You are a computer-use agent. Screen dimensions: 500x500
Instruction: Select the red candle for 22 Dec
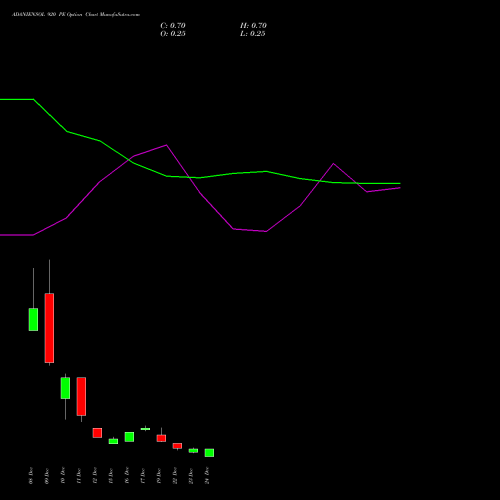tap(177, 446)
